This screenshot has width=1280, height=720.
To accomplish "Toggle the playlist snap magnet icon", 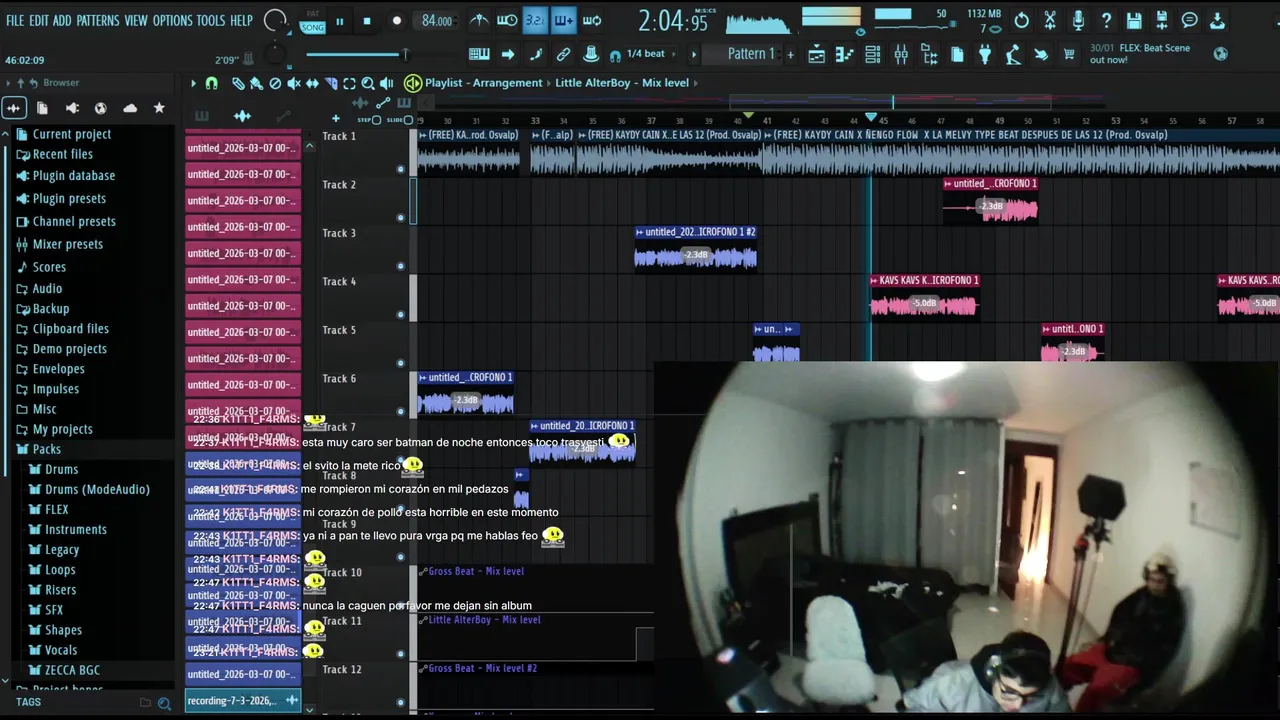I will (x=212, y=84).
